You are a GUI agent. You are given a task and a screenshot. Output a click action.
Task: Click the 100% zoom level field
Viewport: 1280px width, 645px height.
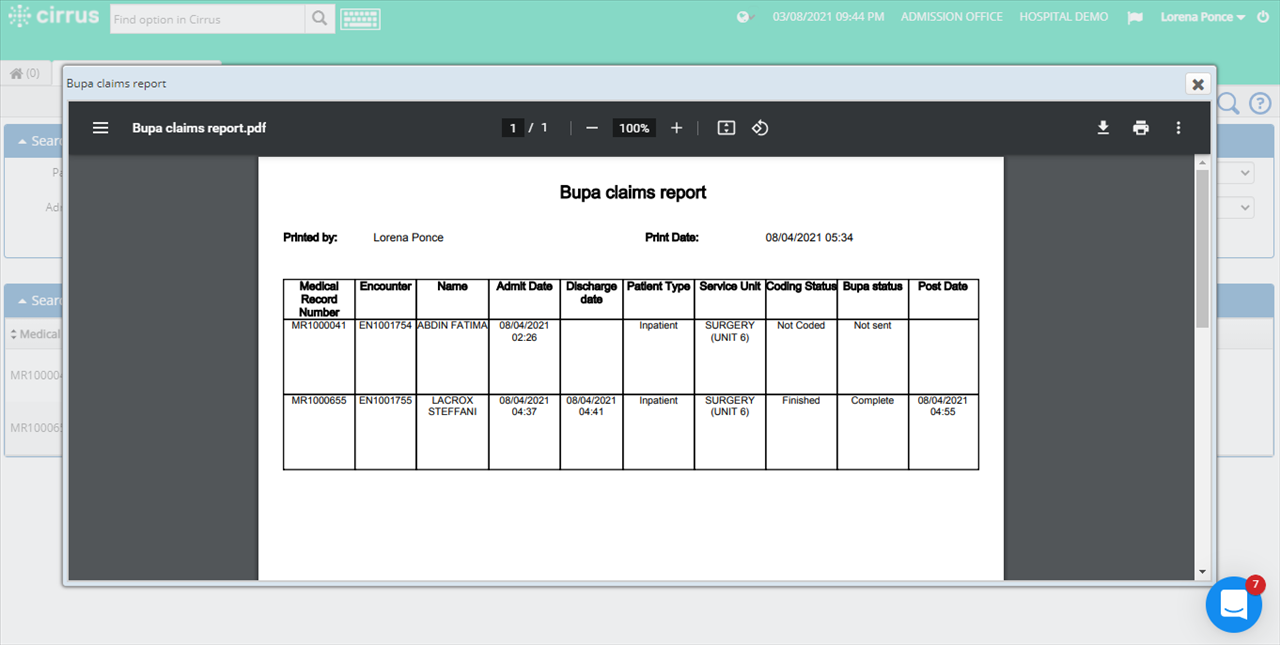(634, 128)
